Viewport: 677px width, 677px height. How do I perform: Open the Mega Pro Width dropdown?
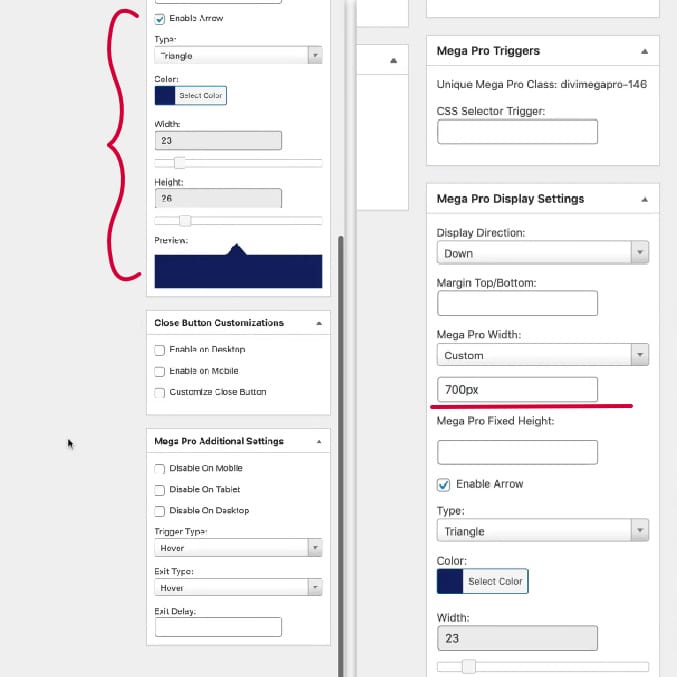(x=543, y=355)
